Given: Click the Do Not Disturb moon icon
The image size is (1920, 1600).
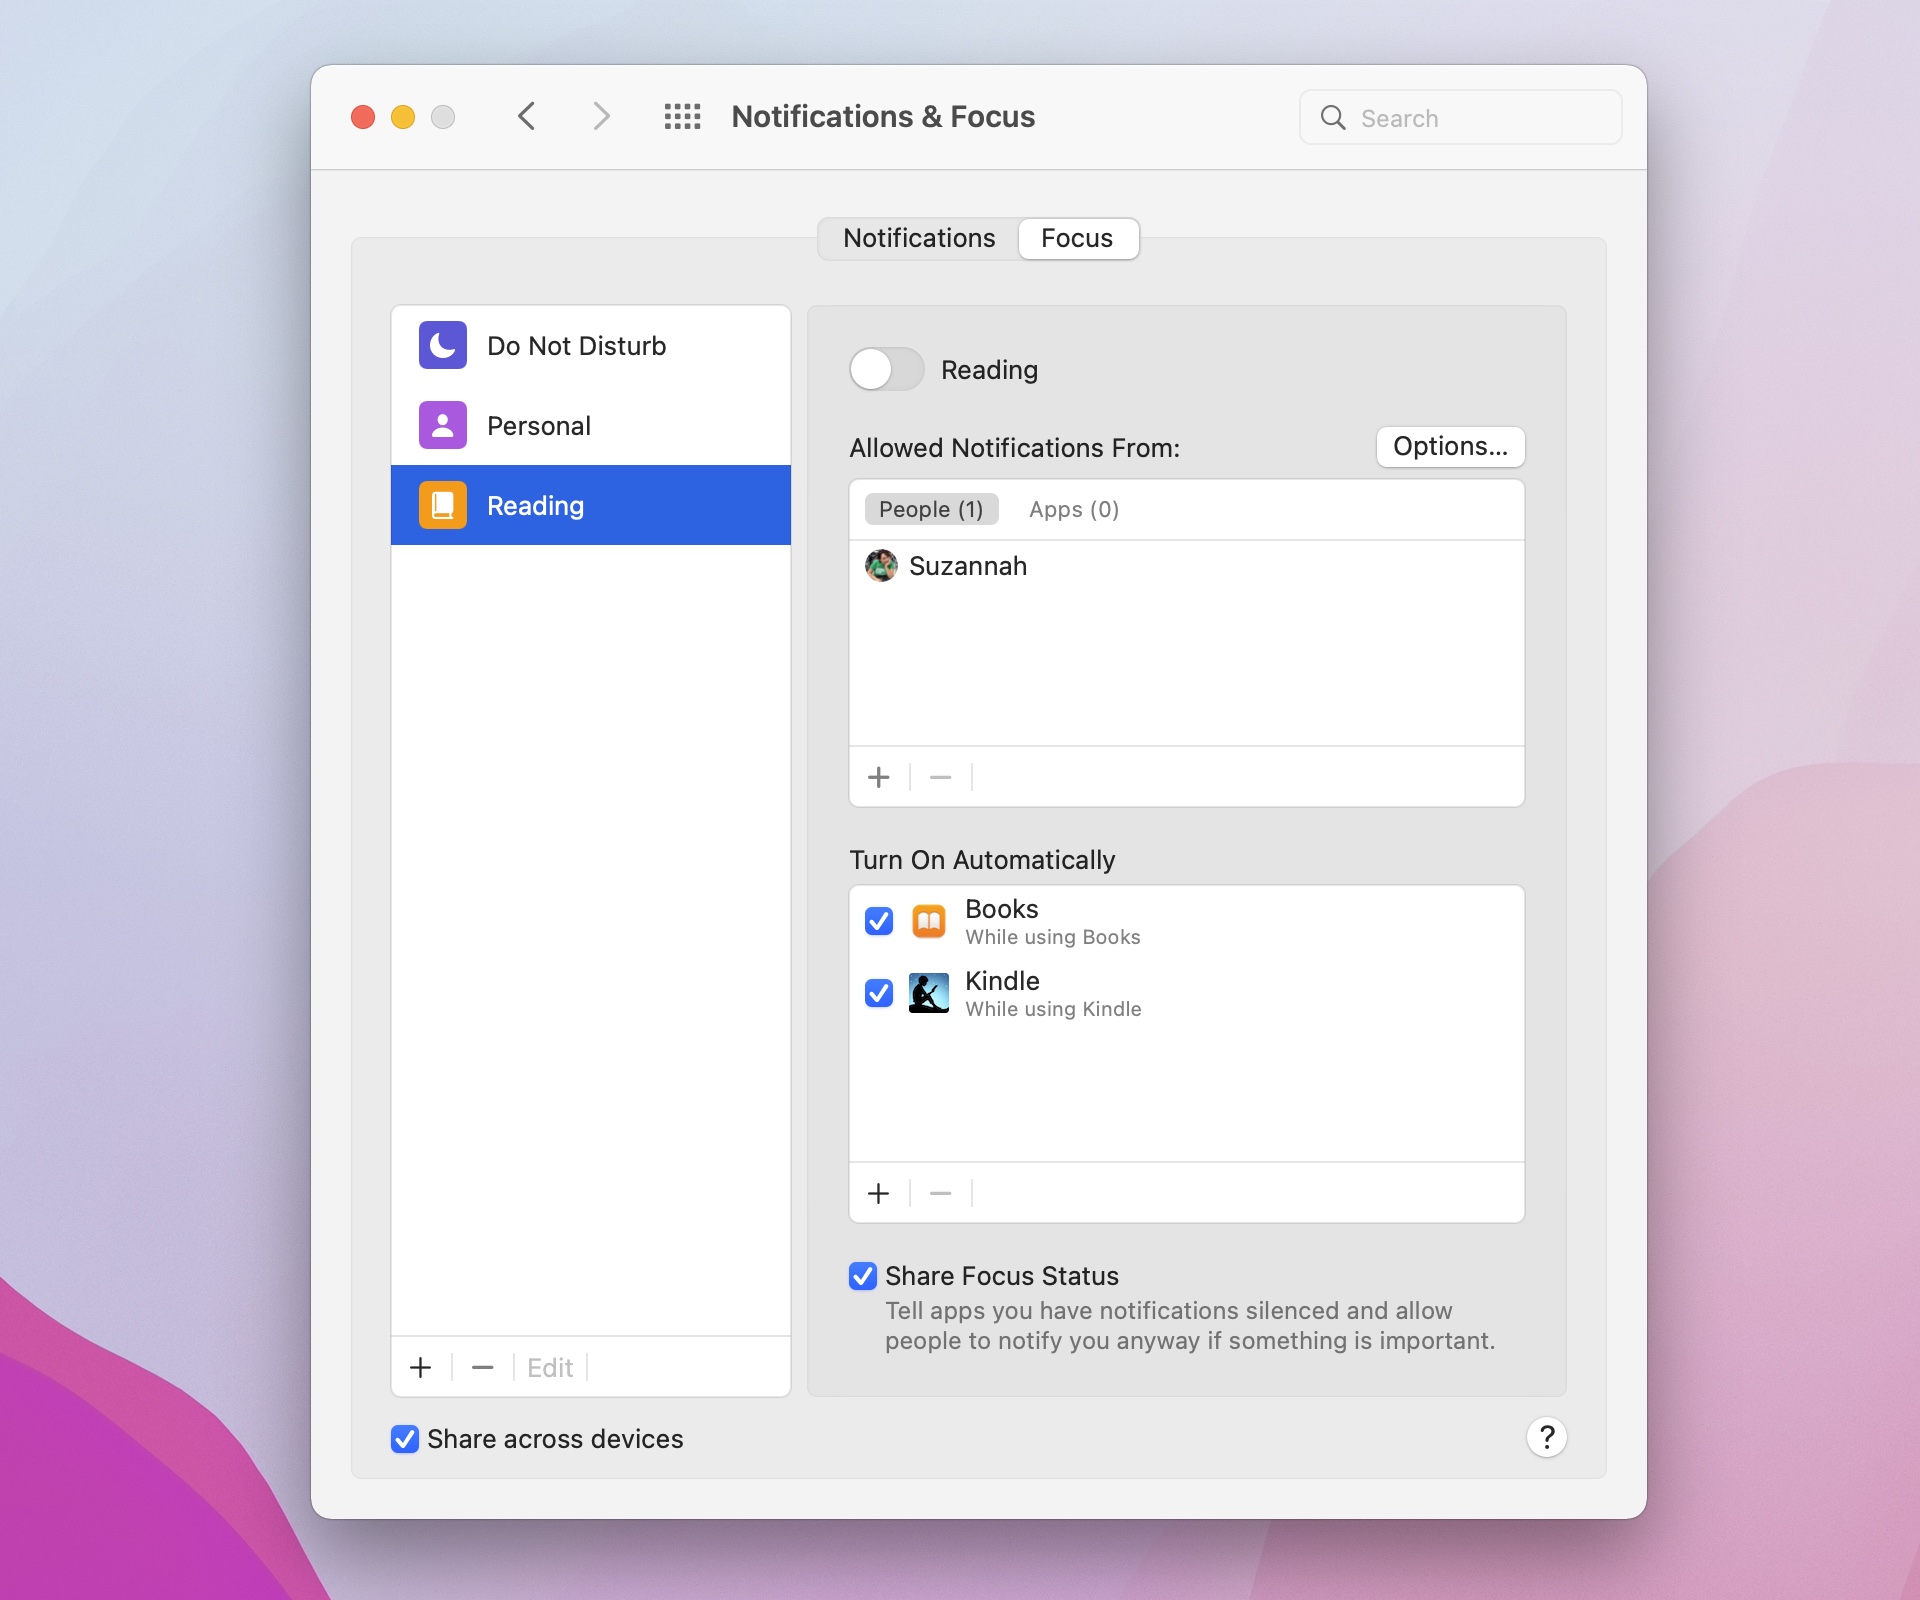Looking at the screenshot, I should tap(443, 345).
